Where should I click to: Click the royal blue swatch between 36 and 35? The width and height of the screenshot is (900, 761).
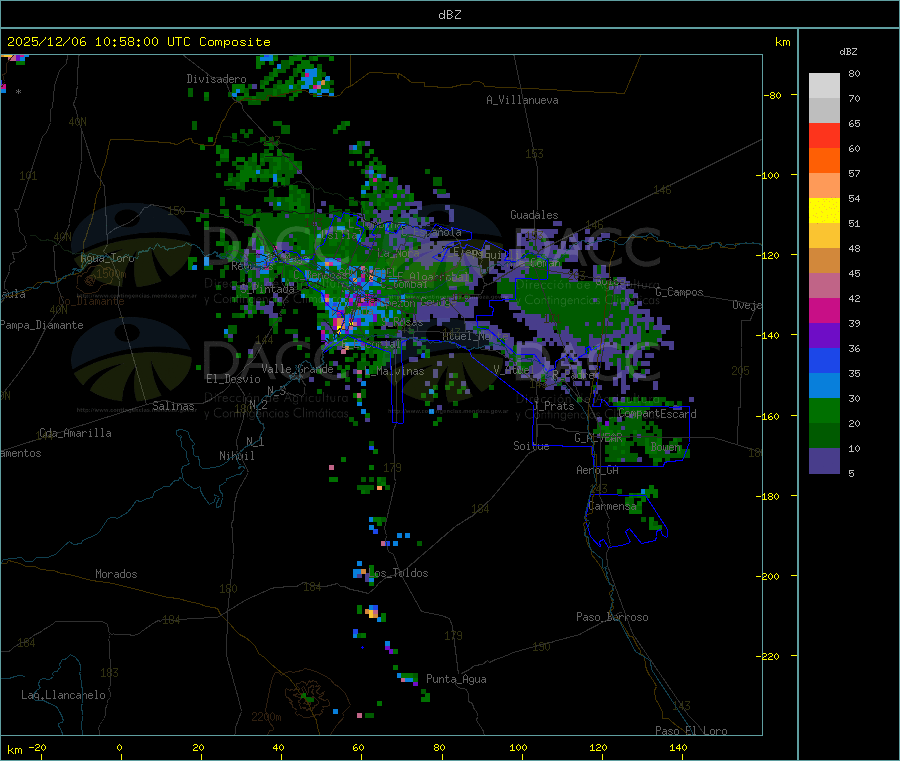(x=824, y=361)
